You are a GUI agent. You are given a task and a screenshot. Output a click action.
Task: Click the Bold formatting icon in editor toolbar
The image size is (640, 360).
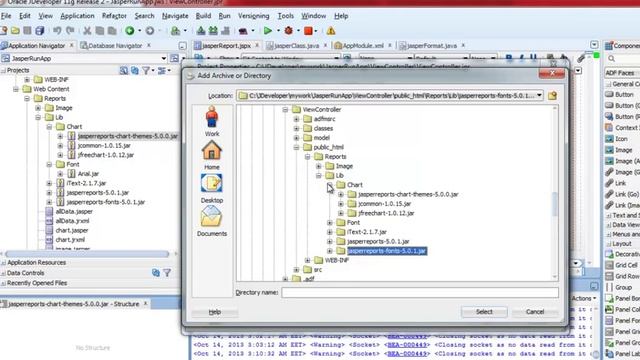tap(509, 58)
